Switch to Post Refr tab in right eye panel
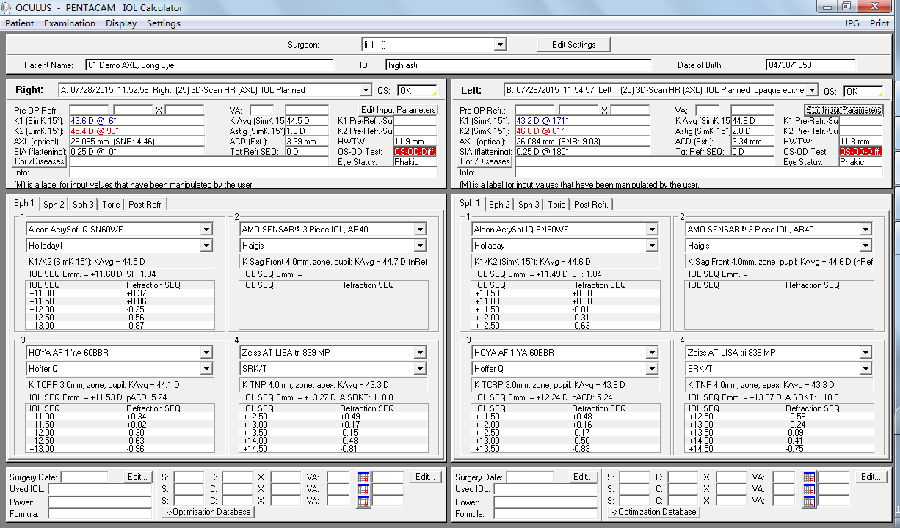Image resolution: width=900 pixels, height=528 pixels. [x=145, y=204]
